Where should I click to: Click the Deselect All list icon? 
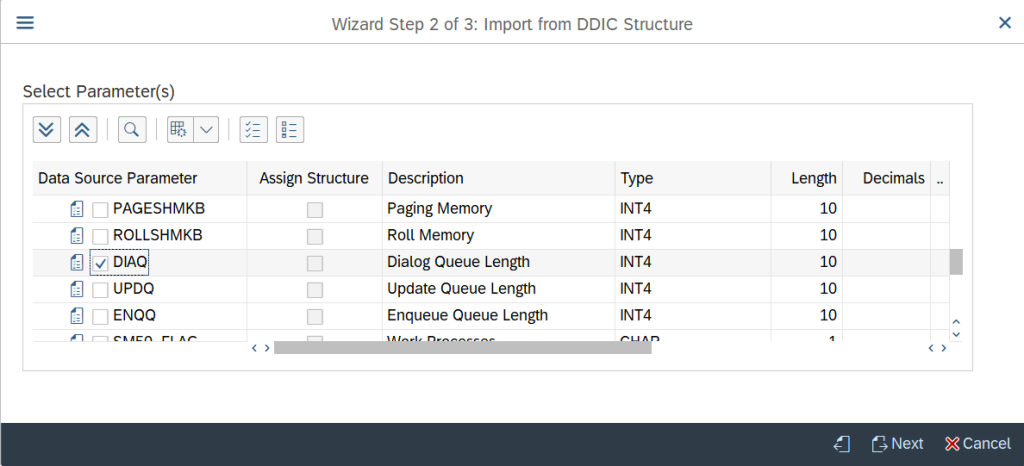click(x=290, y=130)
